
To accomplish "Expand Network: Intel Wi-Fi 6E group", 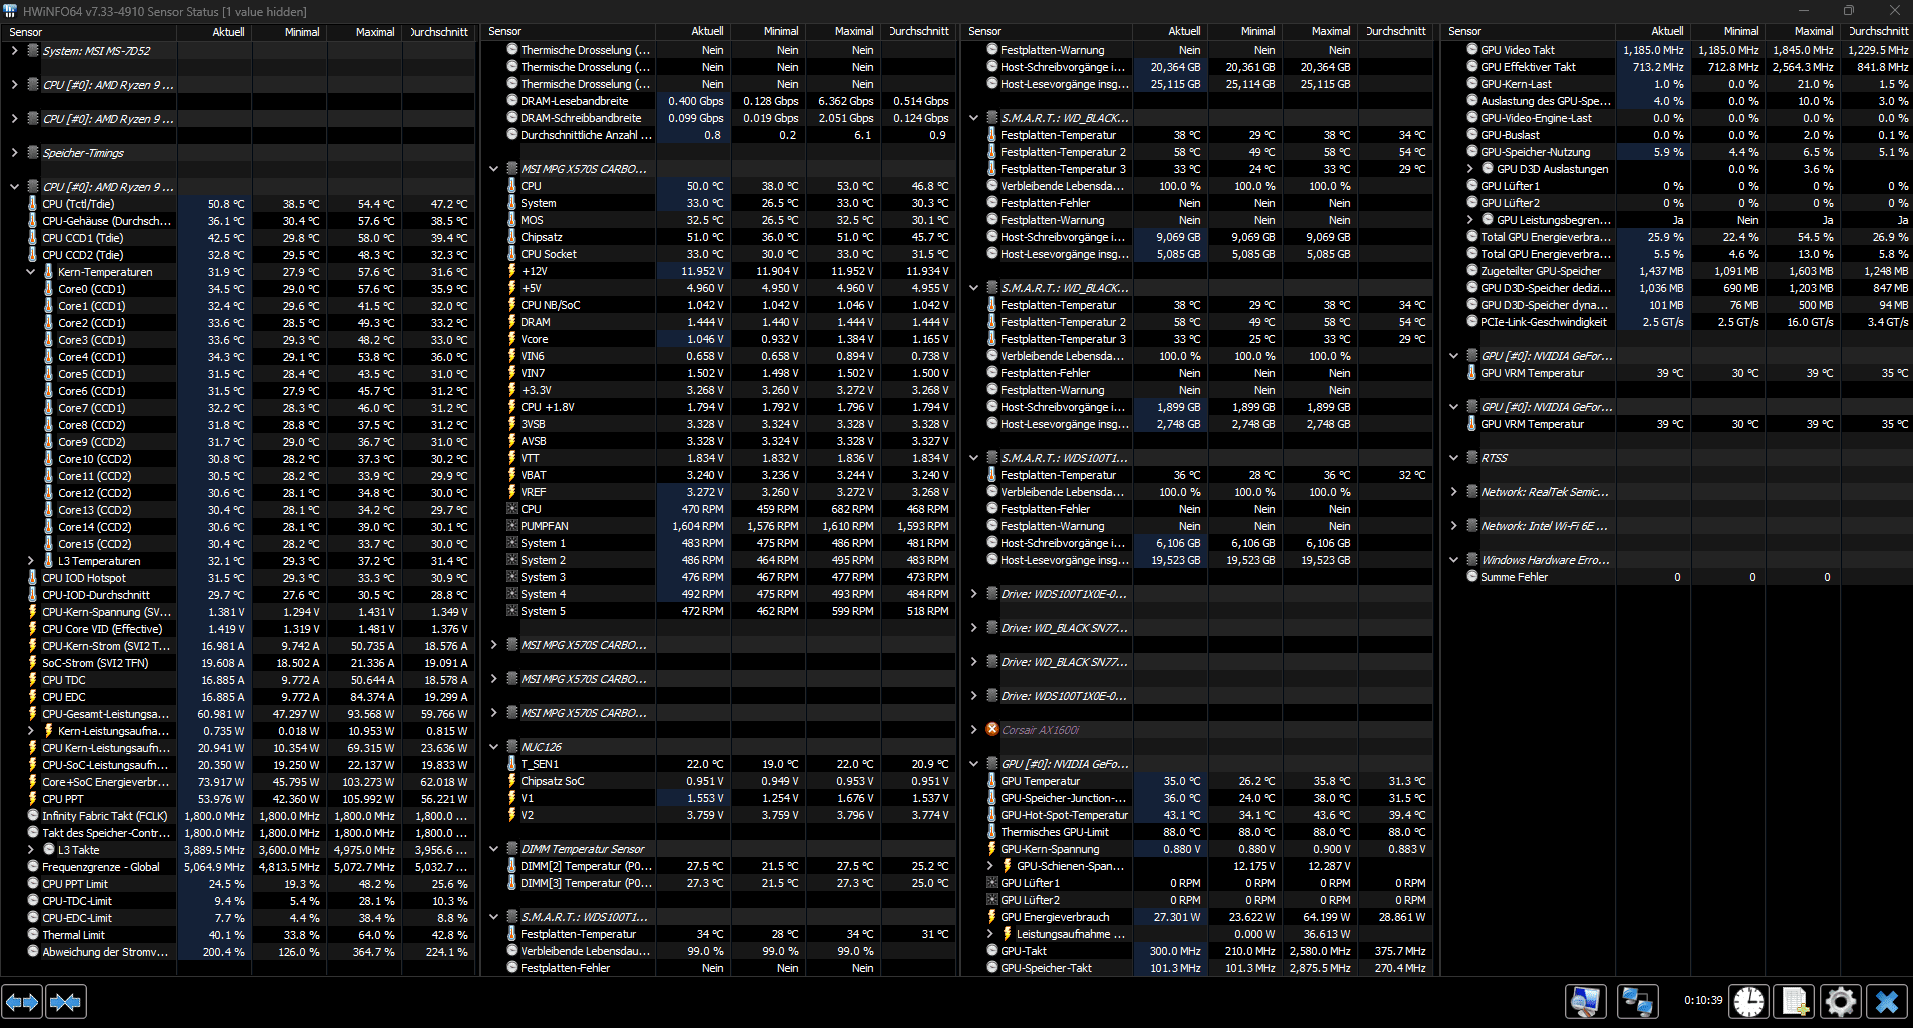I will click(x=1454, y=526).
